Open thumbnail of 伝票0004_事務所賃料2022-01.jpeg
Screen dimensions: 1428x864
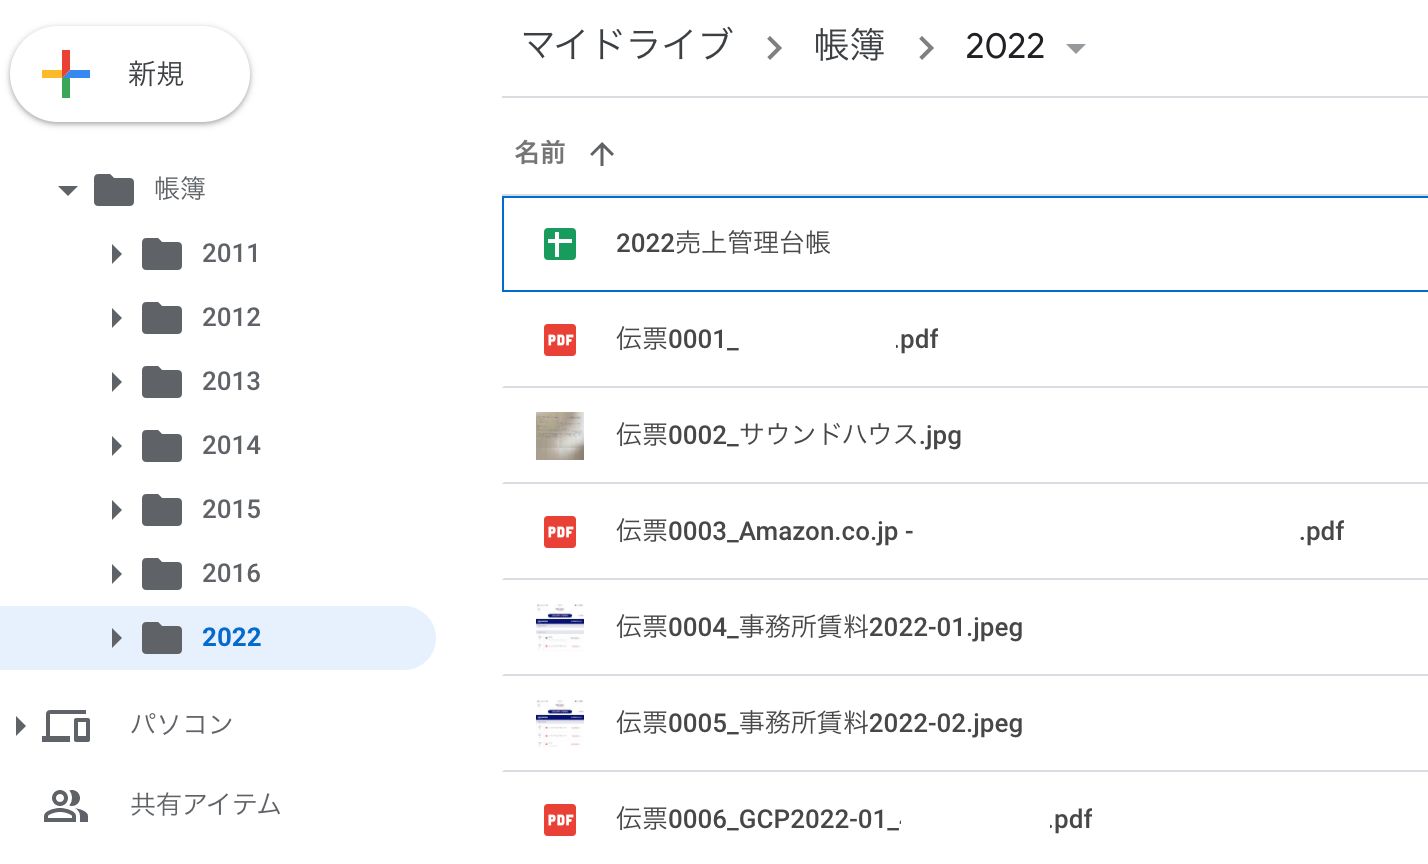click(560, 628)
